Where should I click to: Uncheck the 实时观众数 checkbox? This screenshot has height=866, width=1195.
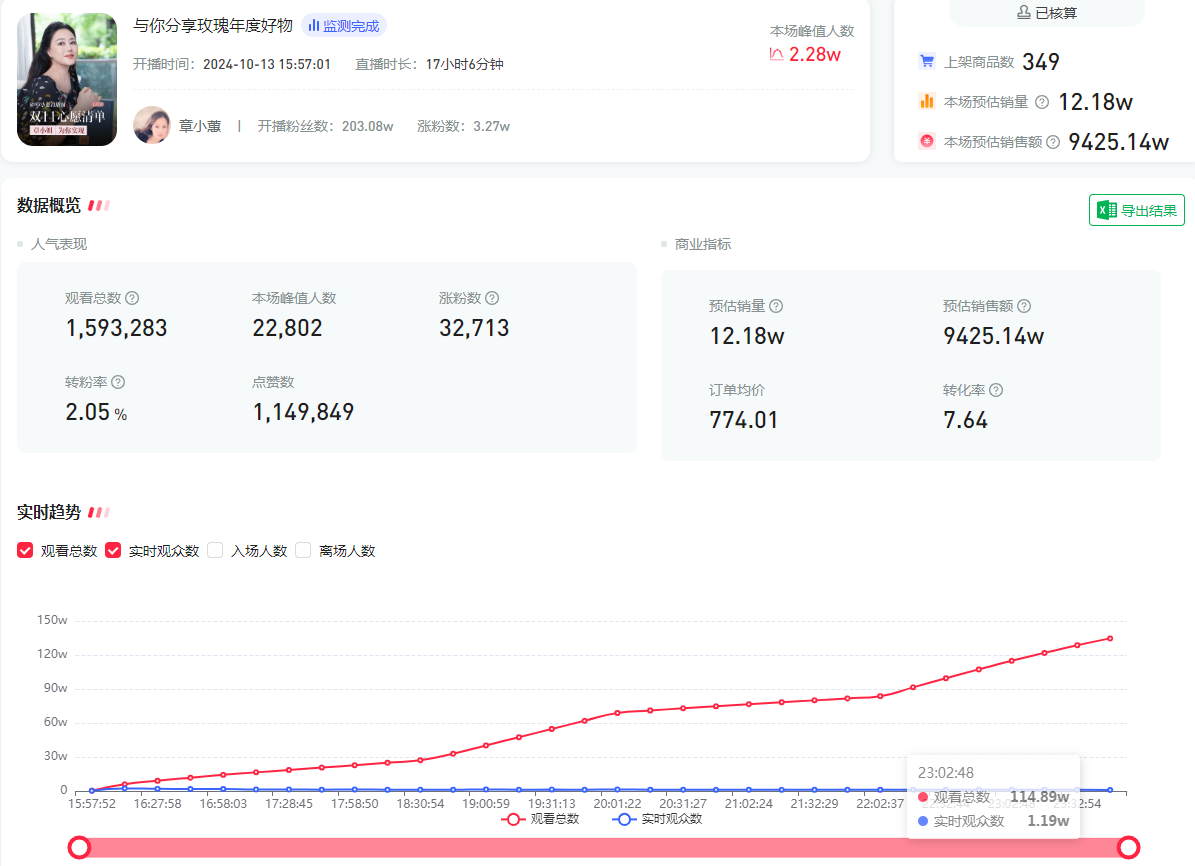click(x=114, y=550)
